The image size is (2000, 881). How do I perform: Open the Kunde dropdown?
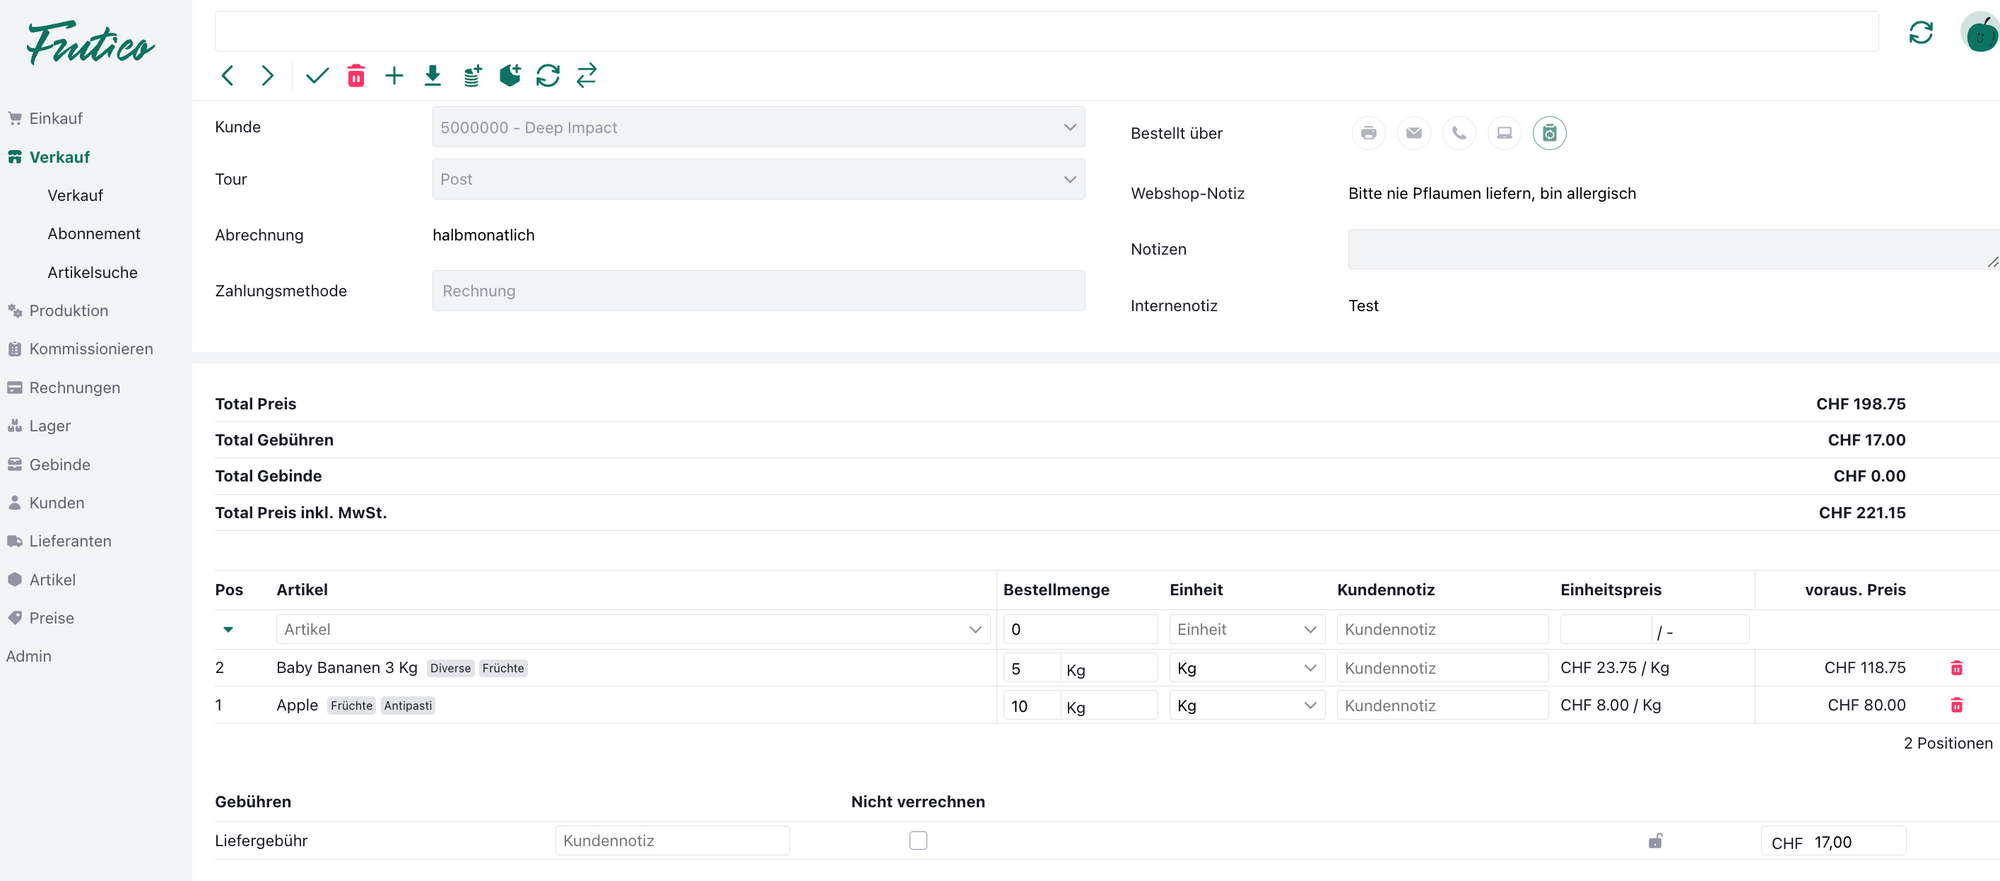(x=758, y=127)
